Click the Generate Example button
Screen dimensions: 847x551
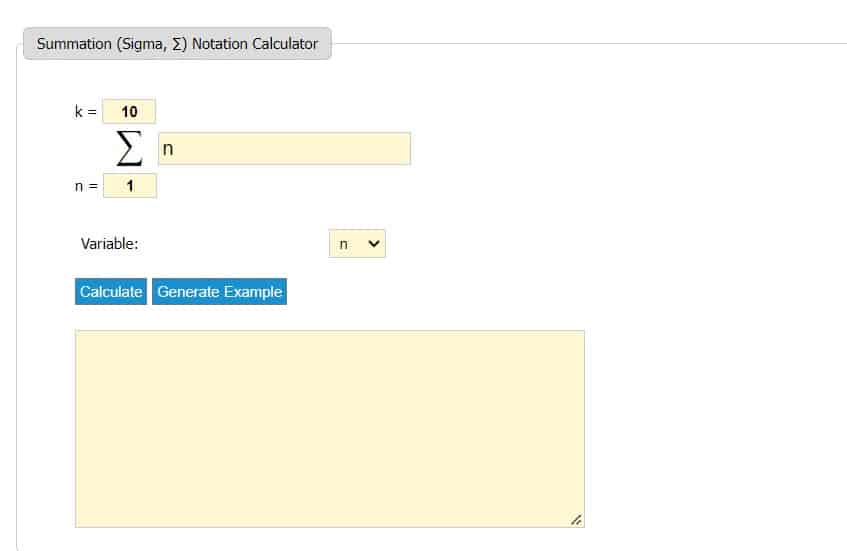click(219, 292)
